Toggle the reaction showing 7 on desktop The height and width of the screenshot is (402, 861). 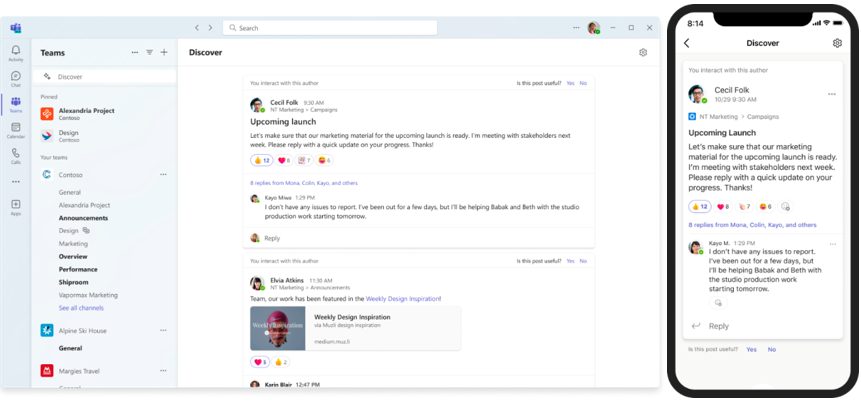[304, 160]
